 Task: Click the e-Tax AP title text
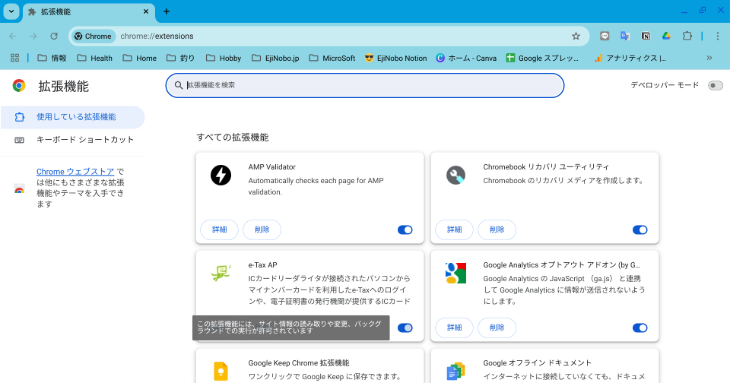tap(263, 265)
